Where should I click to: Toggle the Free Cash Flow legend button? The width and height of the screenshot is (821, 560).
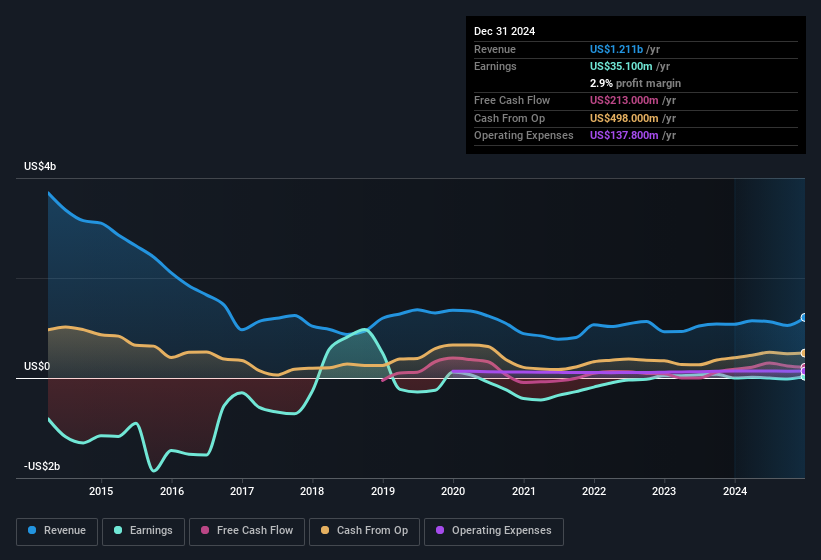[247, 531]
